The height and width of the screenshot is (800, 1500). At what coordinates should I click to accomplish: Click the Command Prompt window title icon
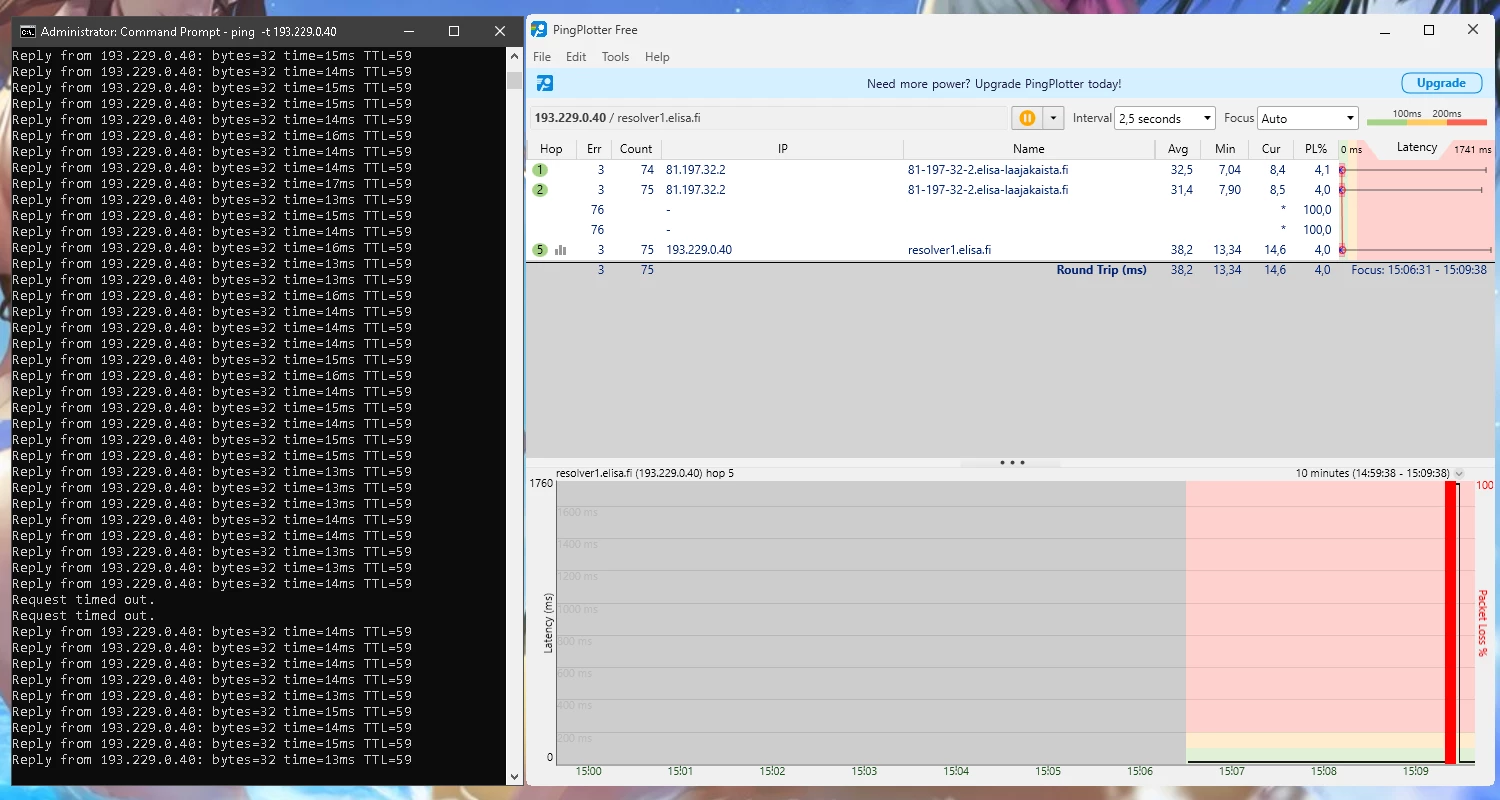pos(28,31)
